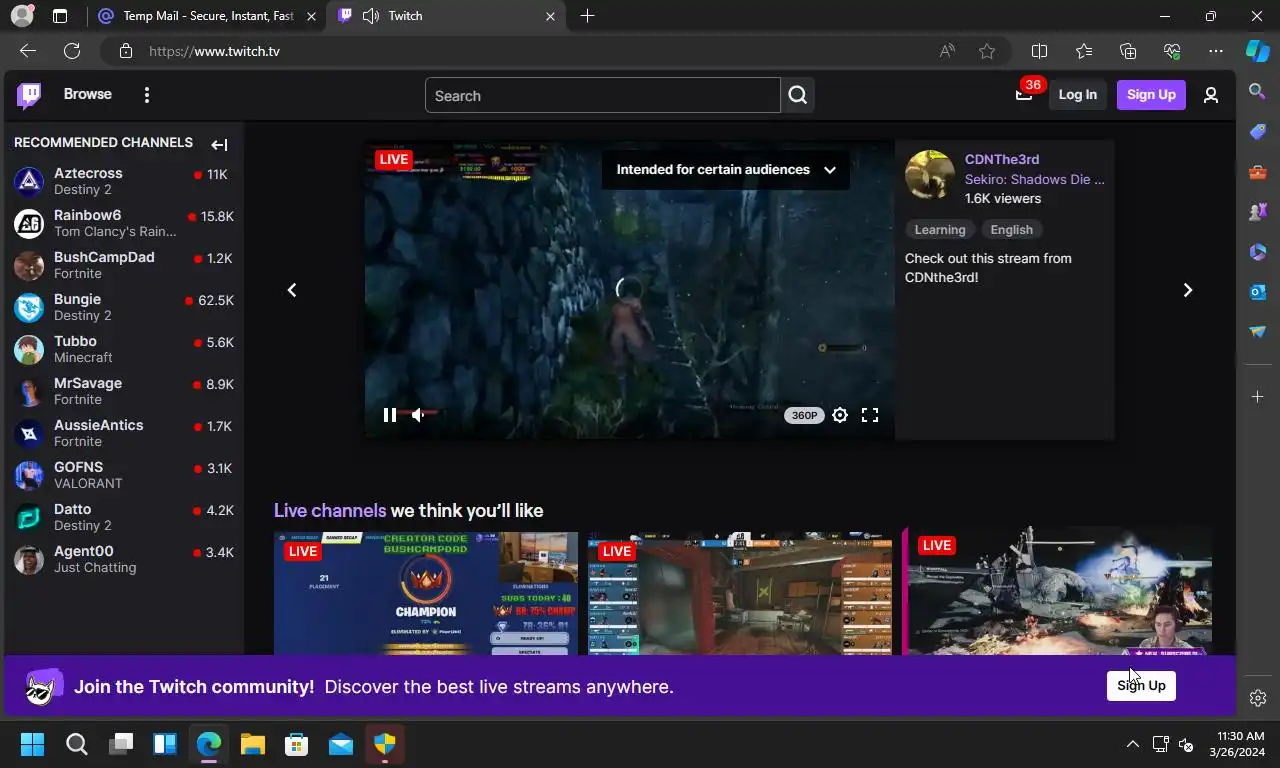Viewport: 1280px width, 768px height.
Task: Open a new browser tab
Action: point(587,16)
